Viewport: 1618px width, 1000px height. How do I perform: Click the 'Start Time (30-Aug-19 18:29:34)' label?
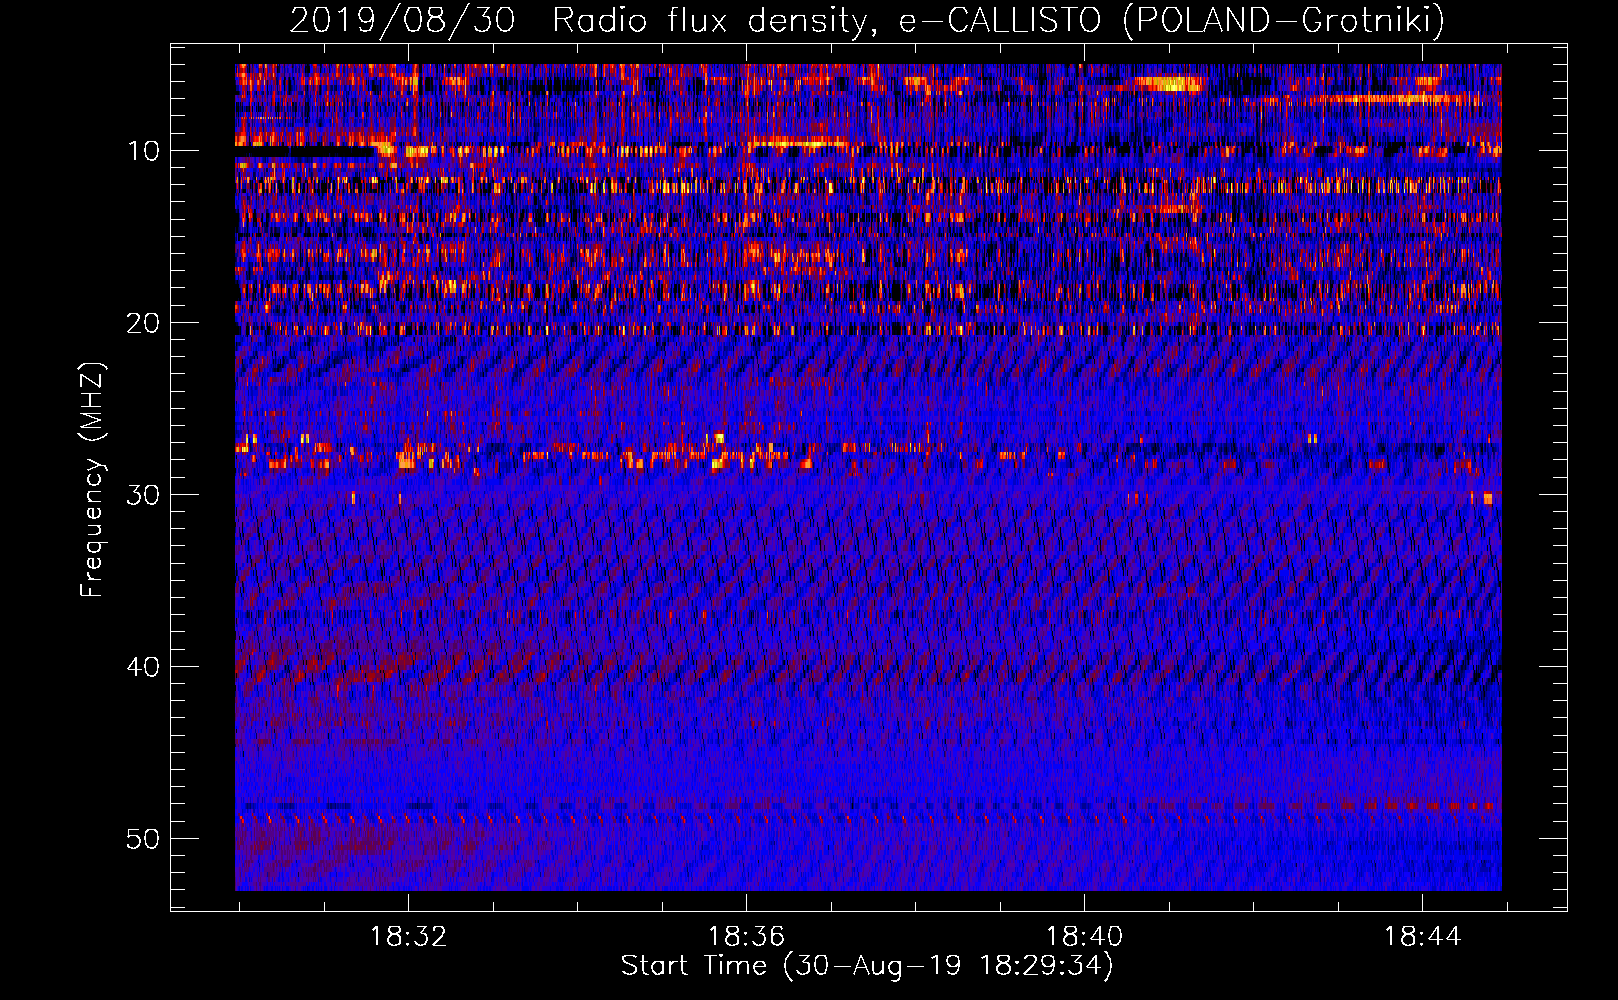point(867,966)
